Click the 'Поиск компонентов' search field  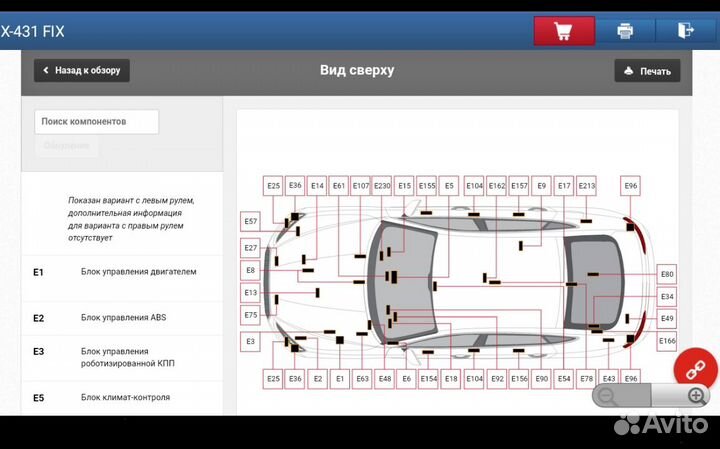tap(96, 122)
